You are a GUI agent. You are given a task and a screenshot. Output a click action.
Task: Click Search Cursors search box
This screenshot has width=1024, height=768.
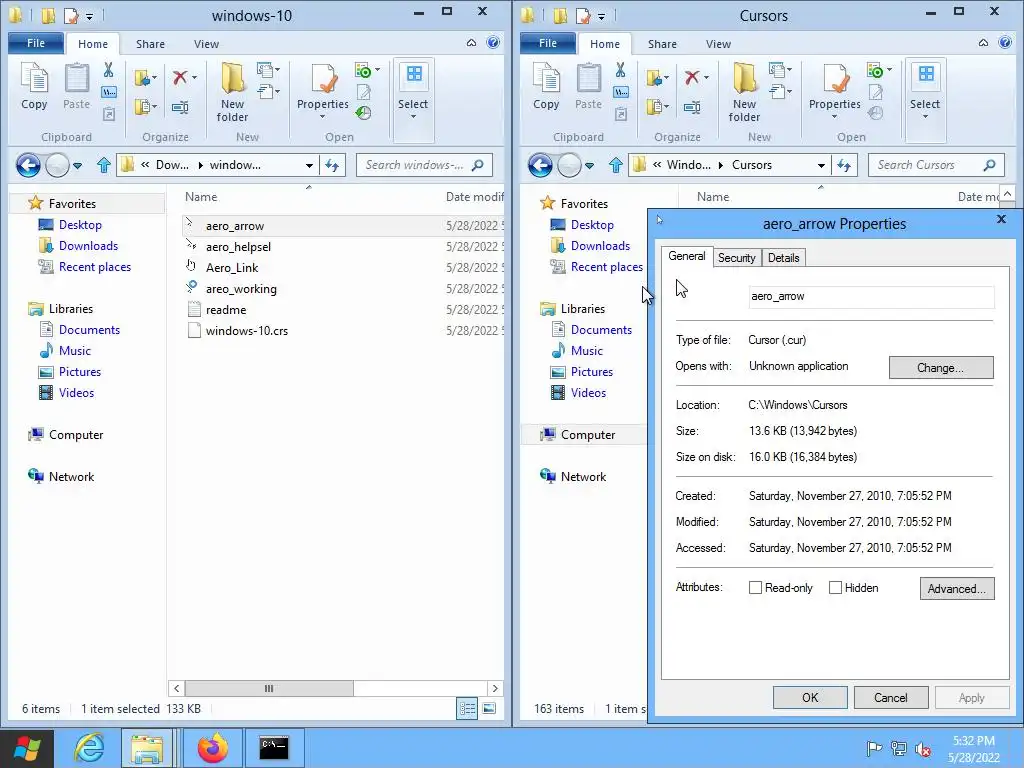(x=936, y=165)
